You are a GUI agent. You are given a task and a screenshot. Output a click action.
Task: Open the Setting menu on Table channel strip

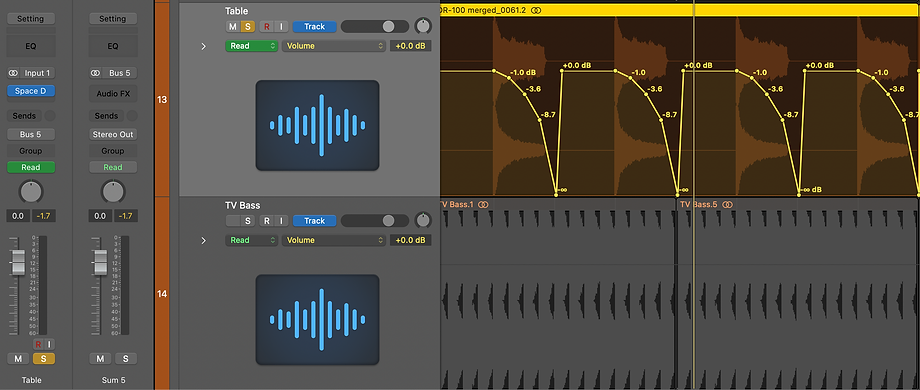point(31,19)
